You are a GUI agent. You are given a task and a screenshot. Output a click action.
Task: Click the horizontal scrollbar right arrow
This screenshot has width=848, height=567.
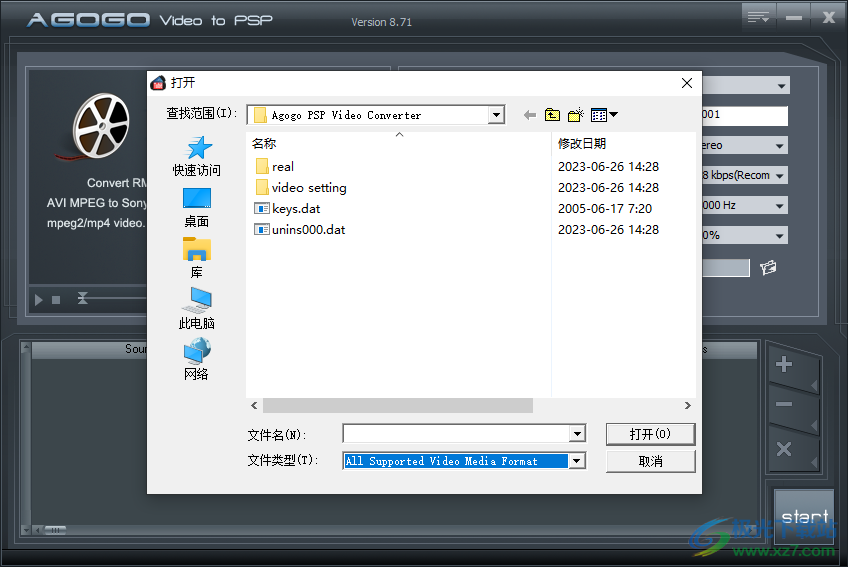coord(687,405)
